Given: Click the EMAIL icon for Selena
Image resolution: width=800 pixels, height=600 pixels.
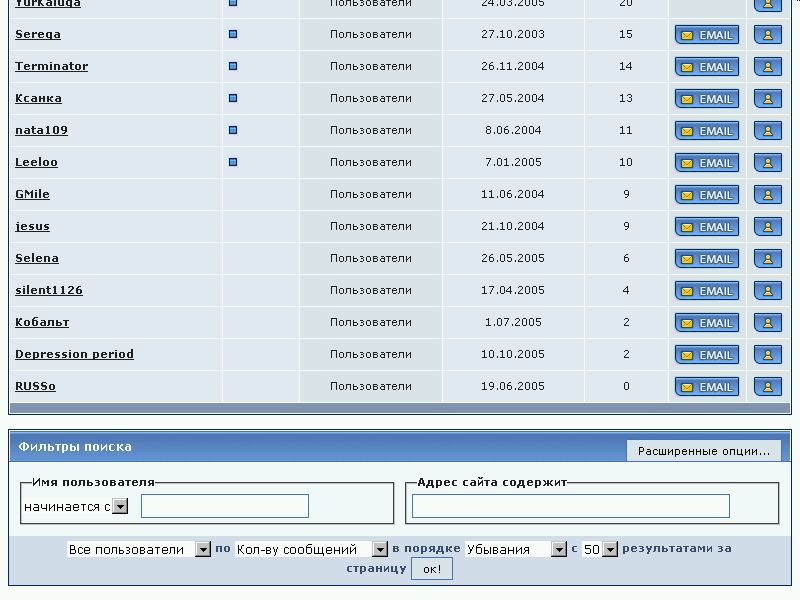Looking at the screenshot, I should [707, 259].
